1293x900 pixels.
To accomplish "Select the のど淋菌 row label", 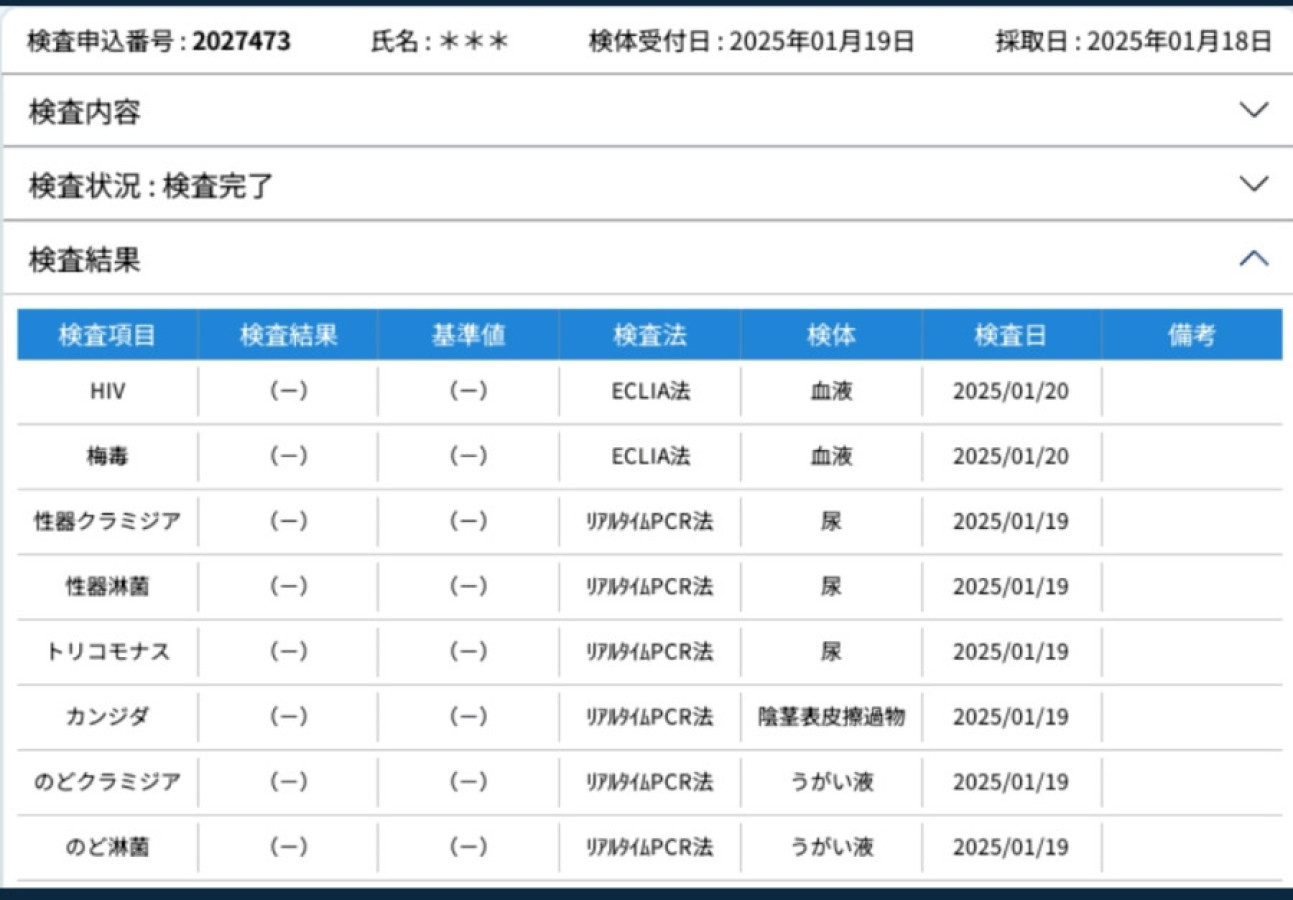I will click(107, 847).
